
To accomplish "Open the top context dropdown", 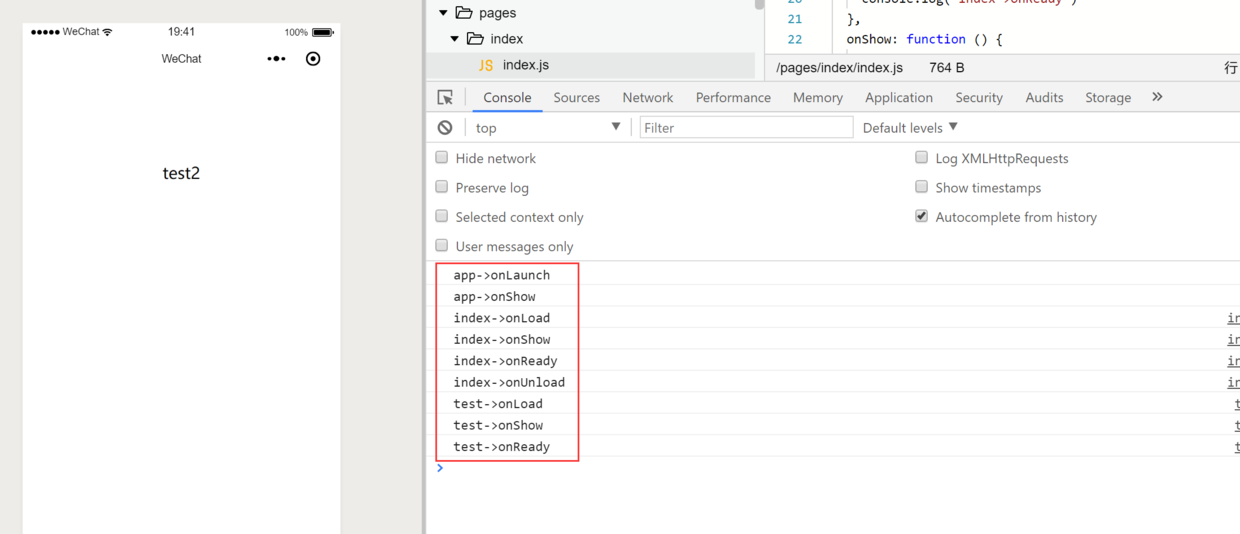I will tap(547, 127).
